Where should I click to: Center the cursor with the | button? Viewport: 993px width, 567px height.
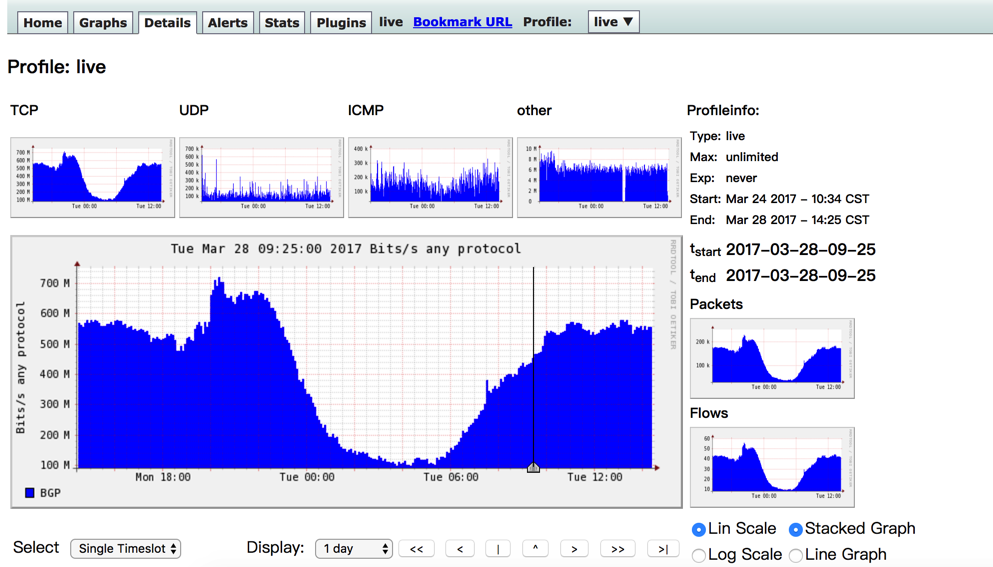click(498, 549)
